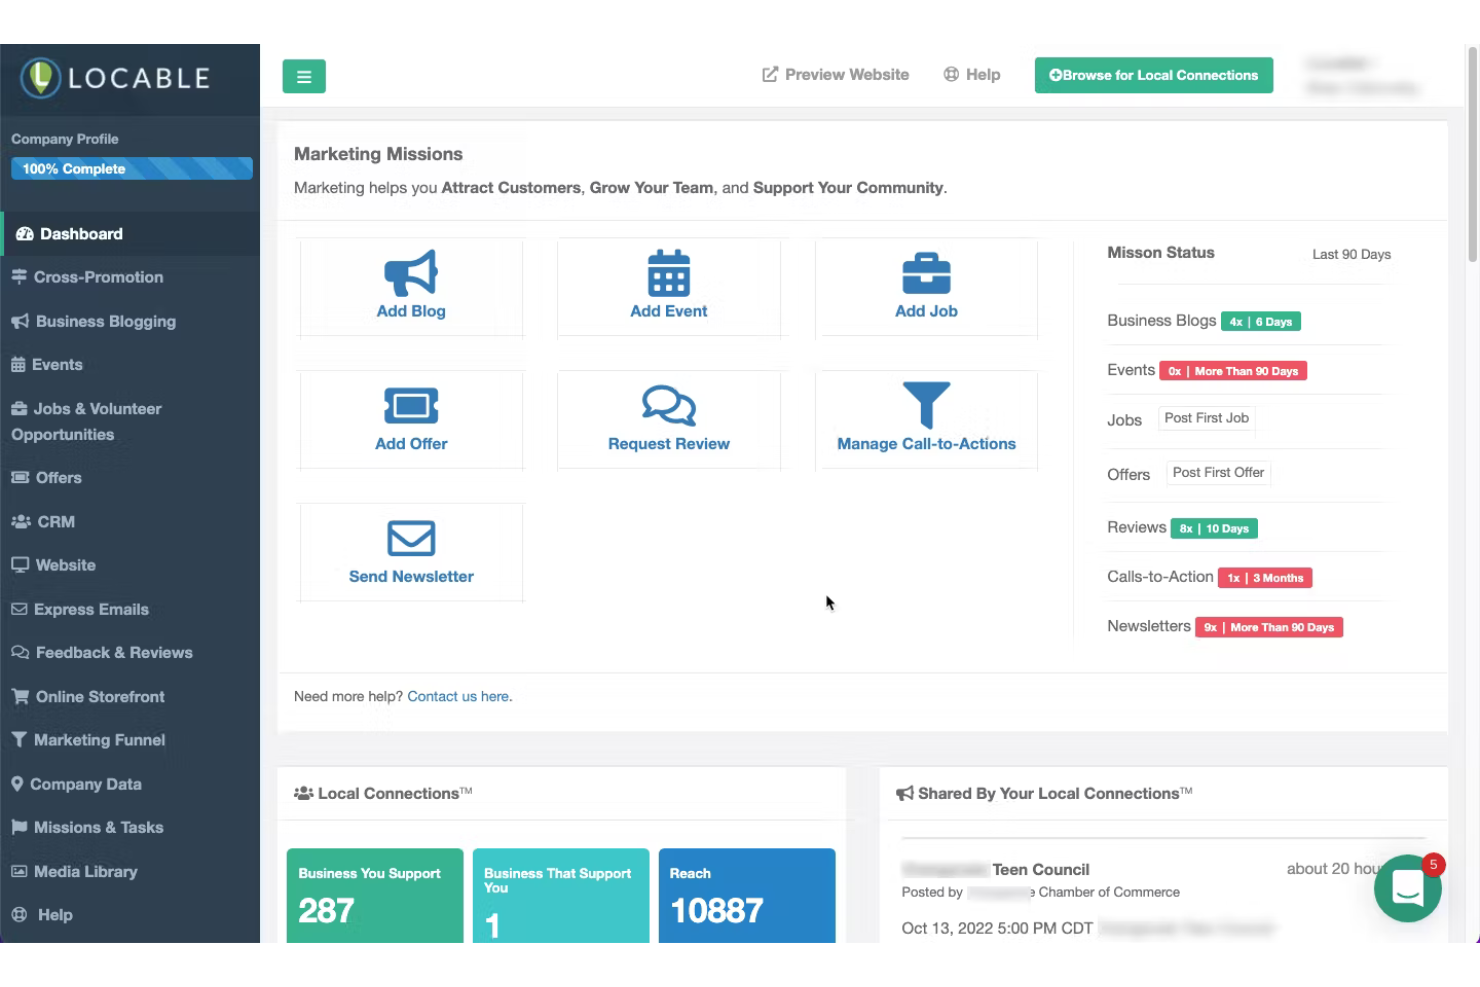Viewport: 1480px width, 987px height.
Task: Open Company Data in the sidebar
Action: pos(130,784)
